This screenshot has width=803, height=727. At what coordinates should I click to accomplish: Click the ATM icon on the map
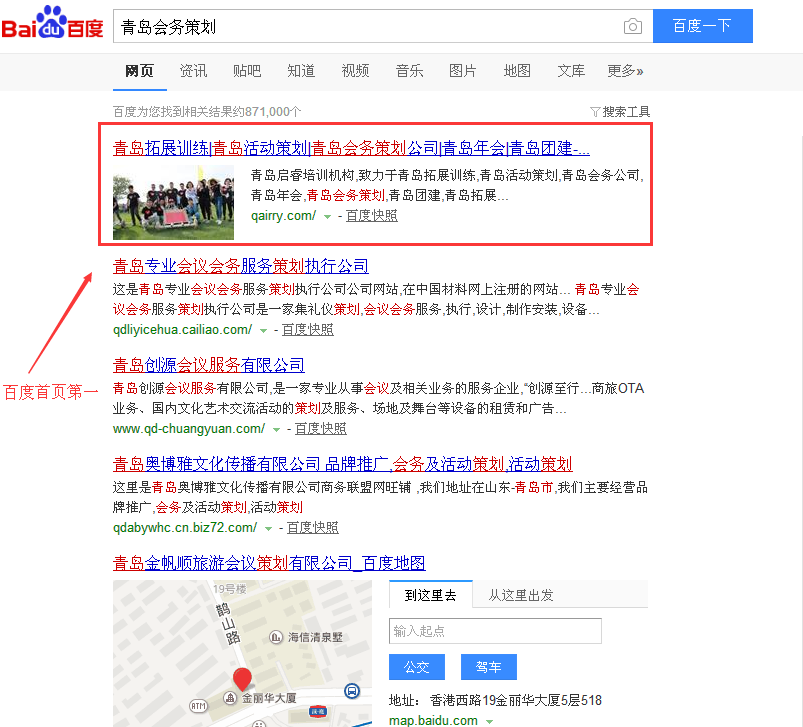(x=197, y=705)
